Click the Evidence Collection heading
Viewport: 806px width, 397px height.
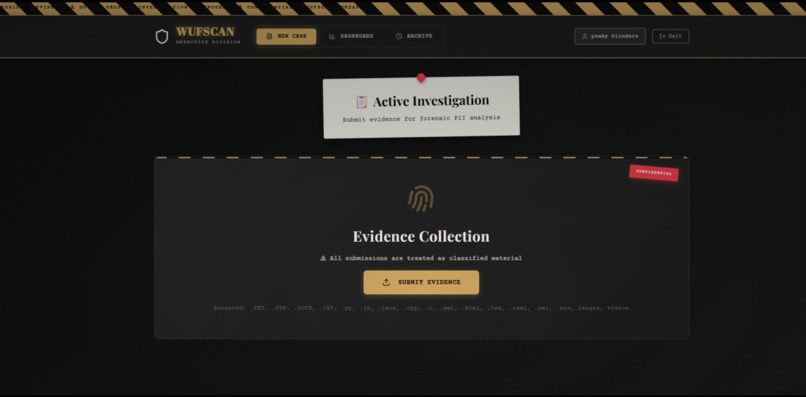tap(421, 237)
